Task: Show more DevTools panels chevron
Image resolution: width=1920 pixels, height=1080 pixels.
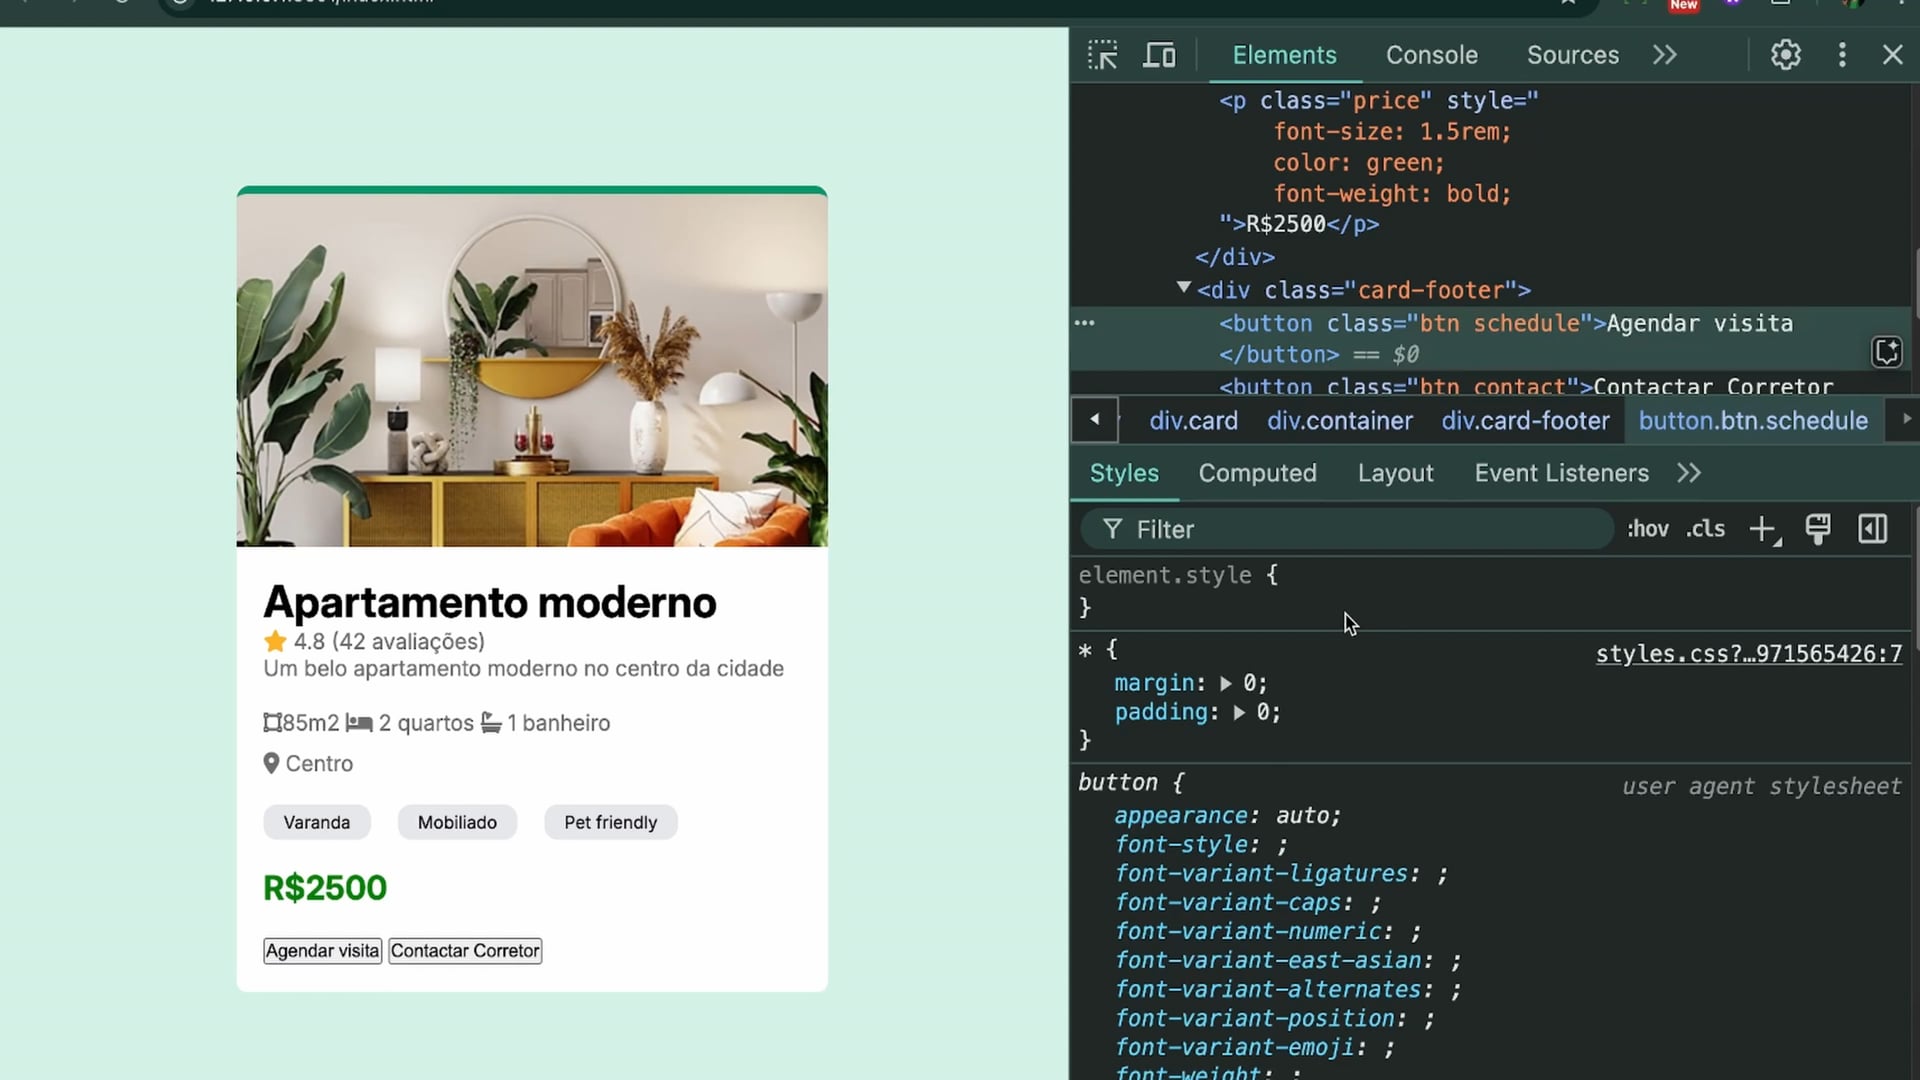Action: tap(1664, 55)
